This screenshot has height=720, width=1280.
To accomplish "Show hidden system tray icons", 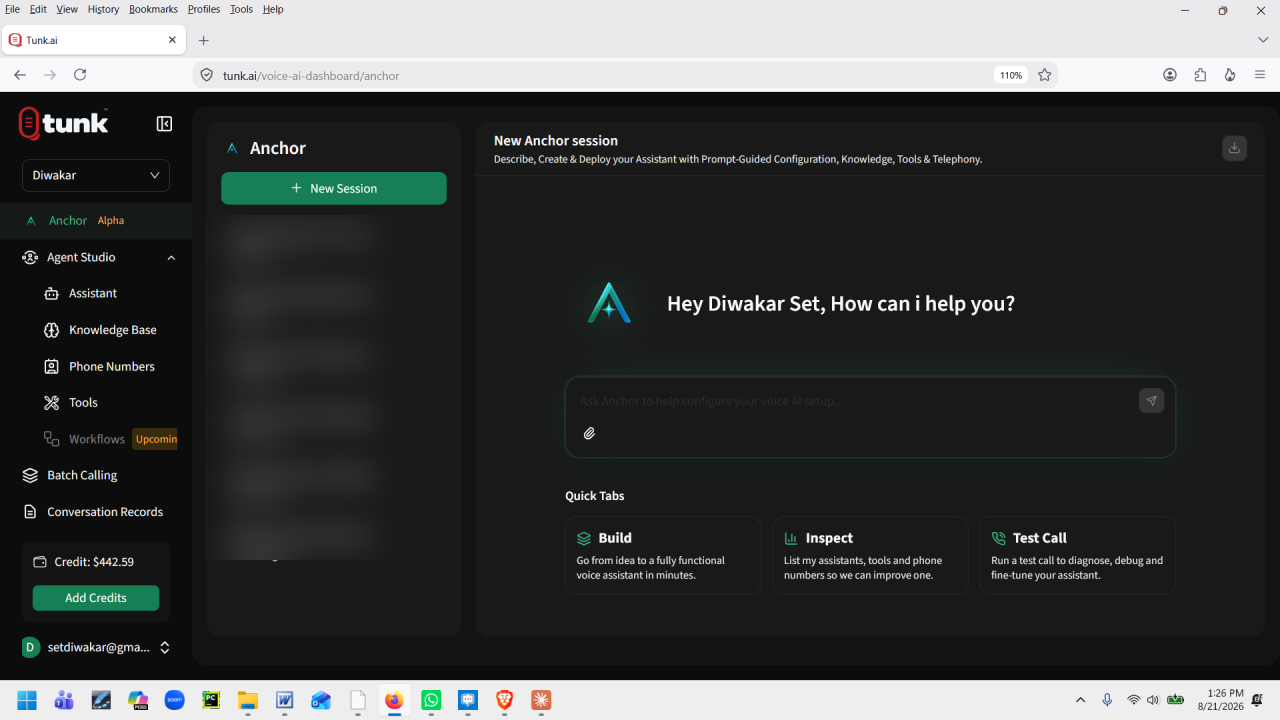I will [x=1080, y=700].
